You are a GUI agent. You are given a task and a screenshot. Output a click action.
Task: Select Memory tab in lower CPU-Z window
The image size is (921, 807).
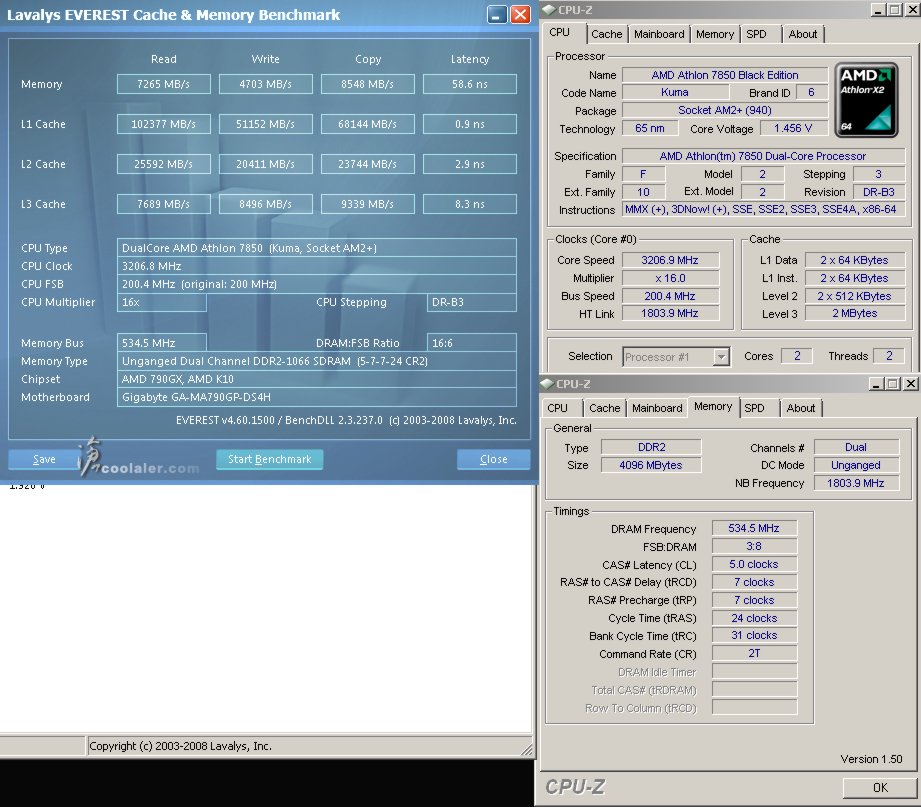pos(713,406)
